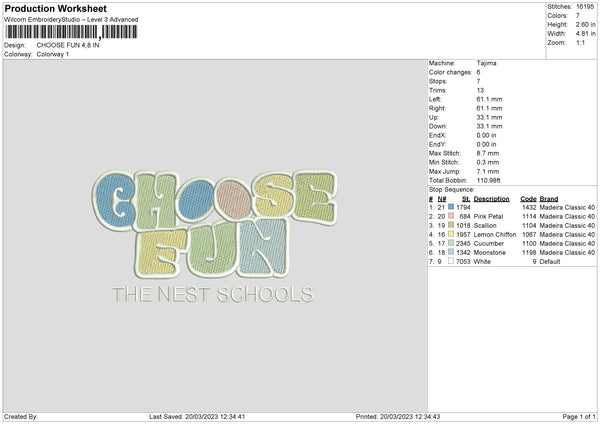
Task: Click the 'Pink Petal' description
Action: (x=488, y=216)
